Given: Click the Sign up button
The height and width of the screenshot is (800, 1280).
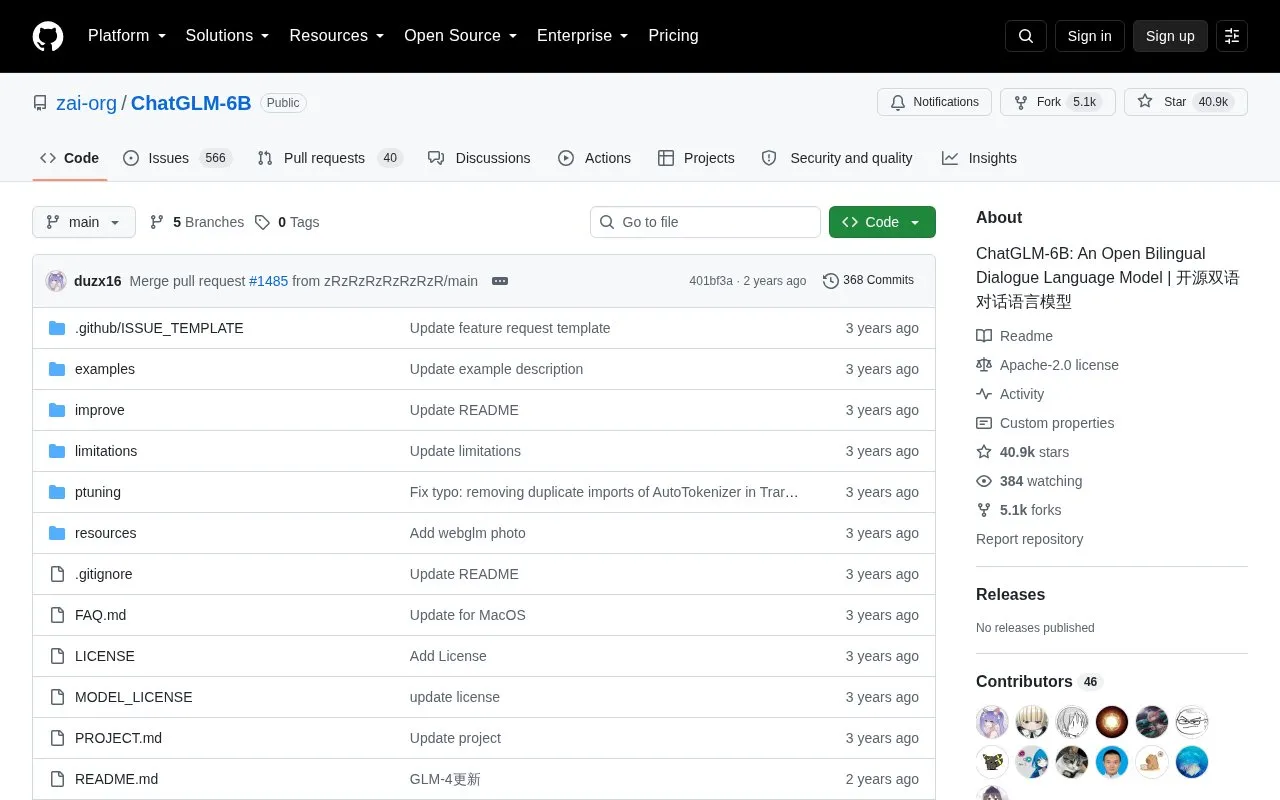Looking at the screenshot, I should pyautogui.click(x=1170, y=36).
